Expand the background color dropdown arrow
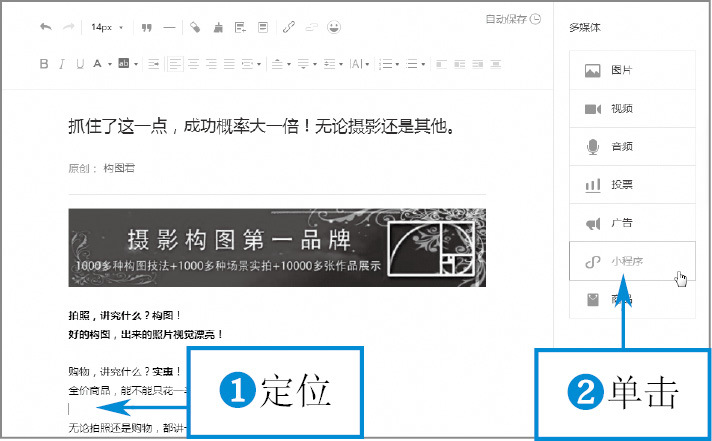 136,64
